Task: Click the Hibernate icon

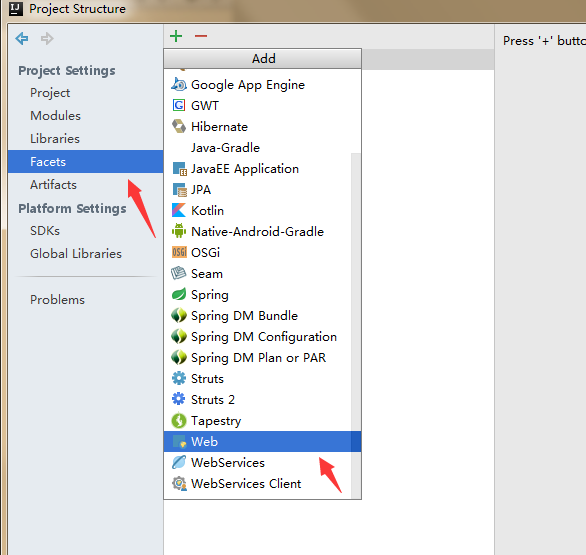Action: 179,126
